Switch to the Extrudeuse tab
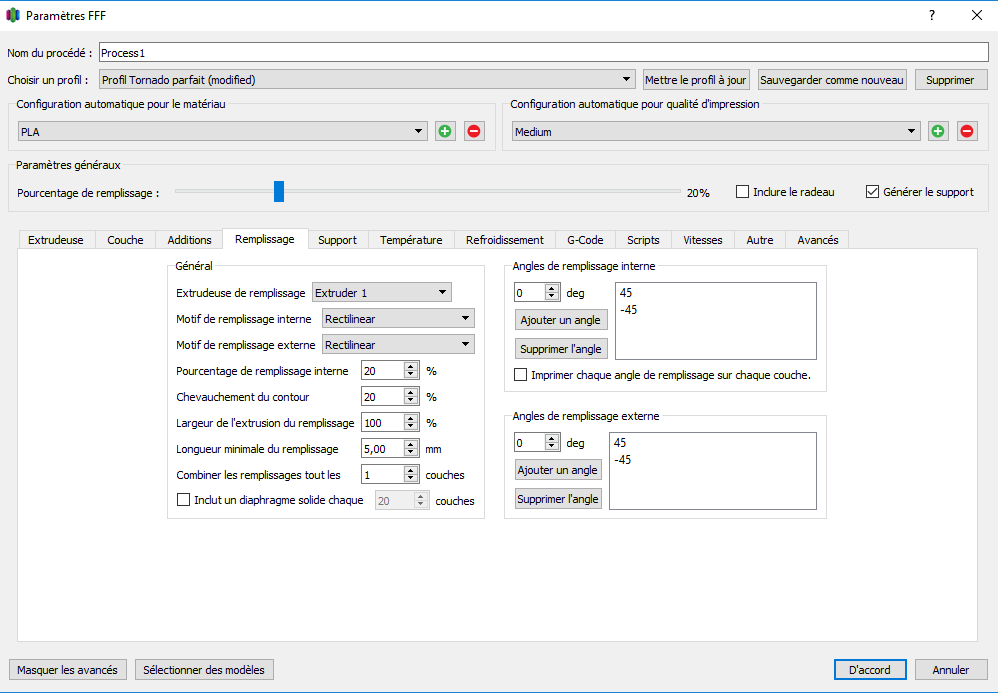 55,240
